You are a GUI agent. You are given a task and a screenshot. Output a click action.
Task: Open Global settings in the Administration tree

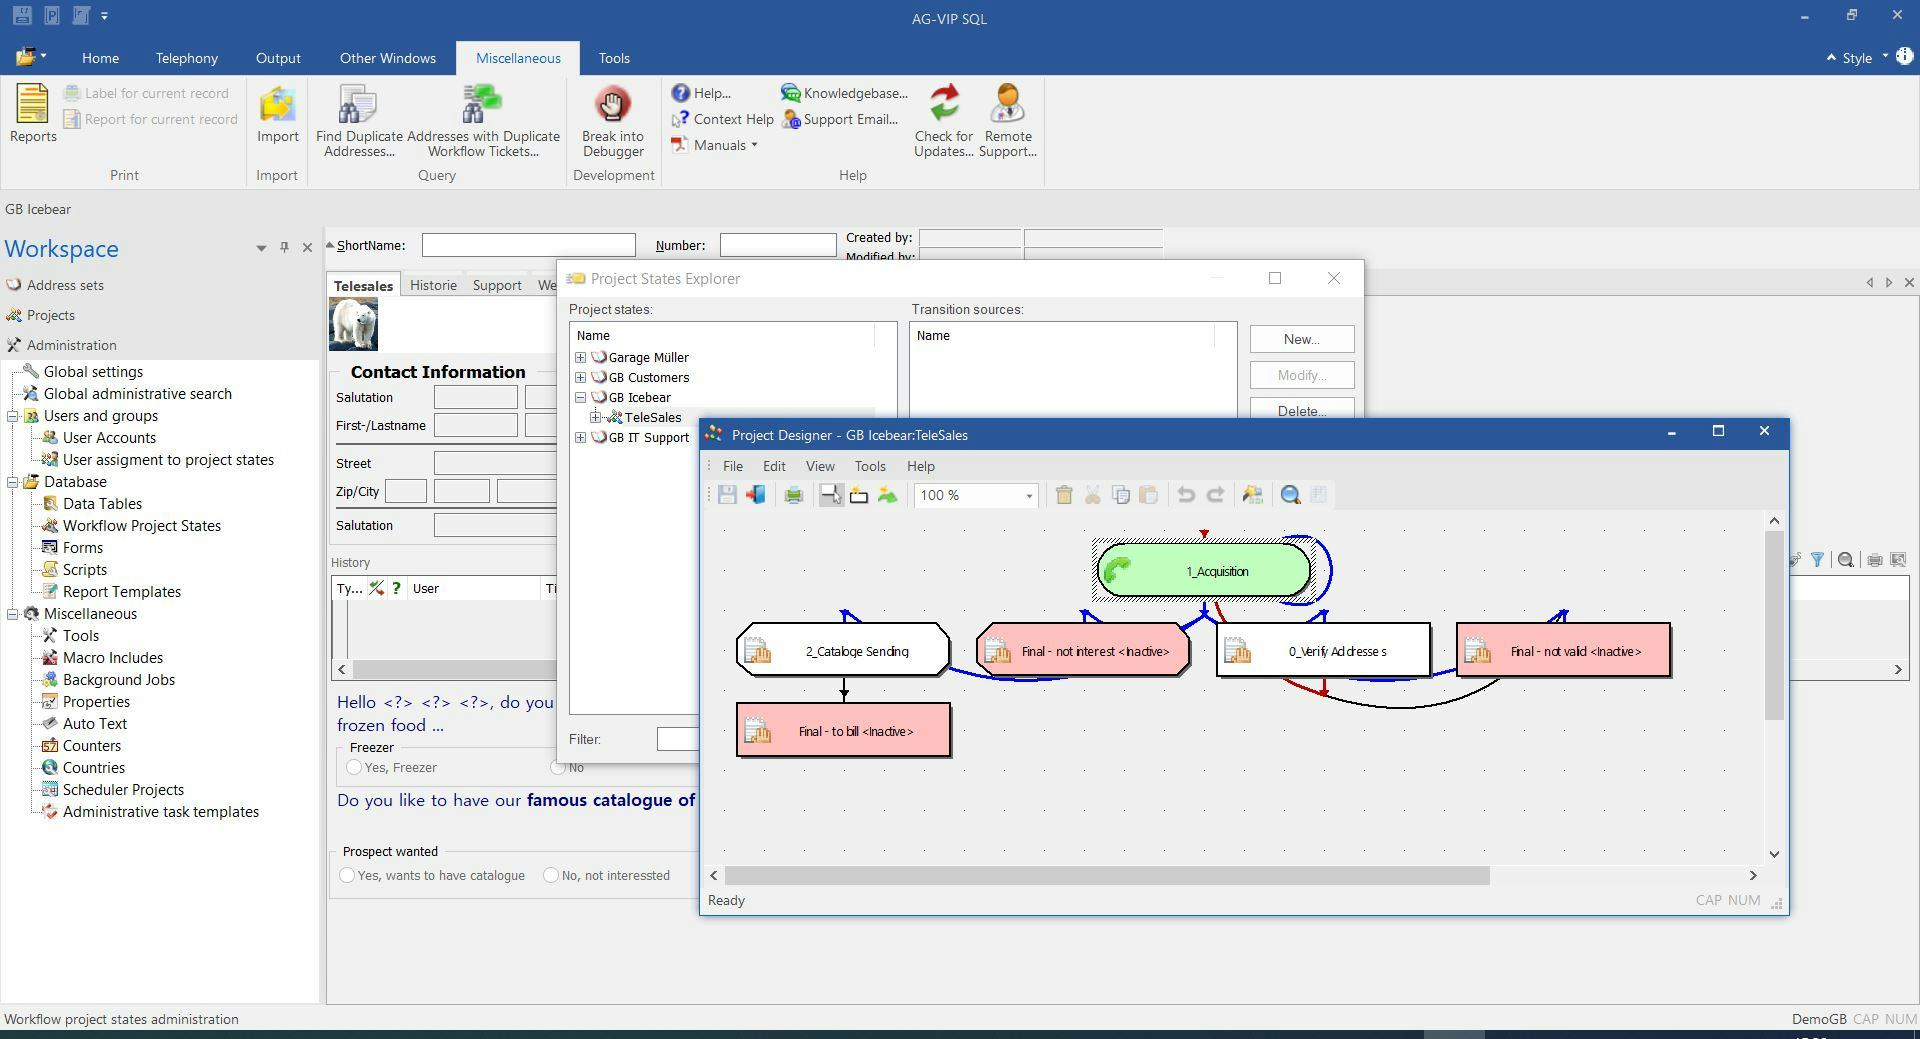coord(93,372)
